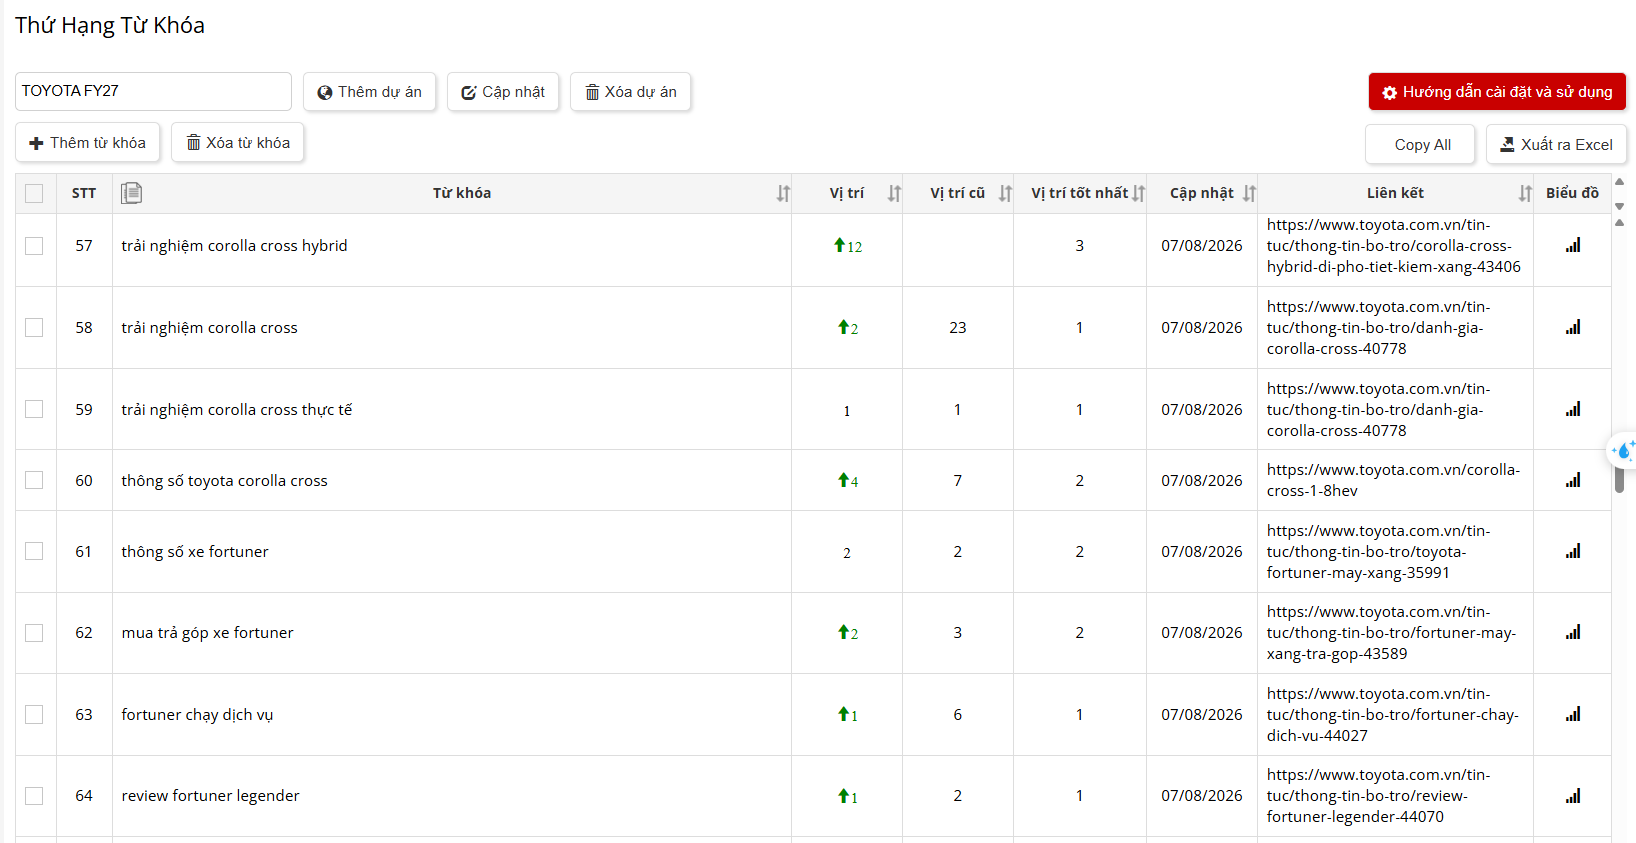Click the up 4 position change in row 60

tap(848, 481)
